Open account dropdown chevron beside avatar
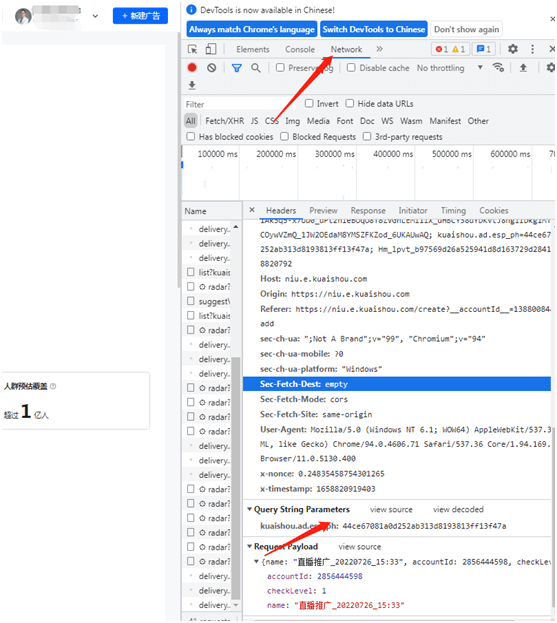The height and width of the screenshot is (623, 557). pos(95,16)
